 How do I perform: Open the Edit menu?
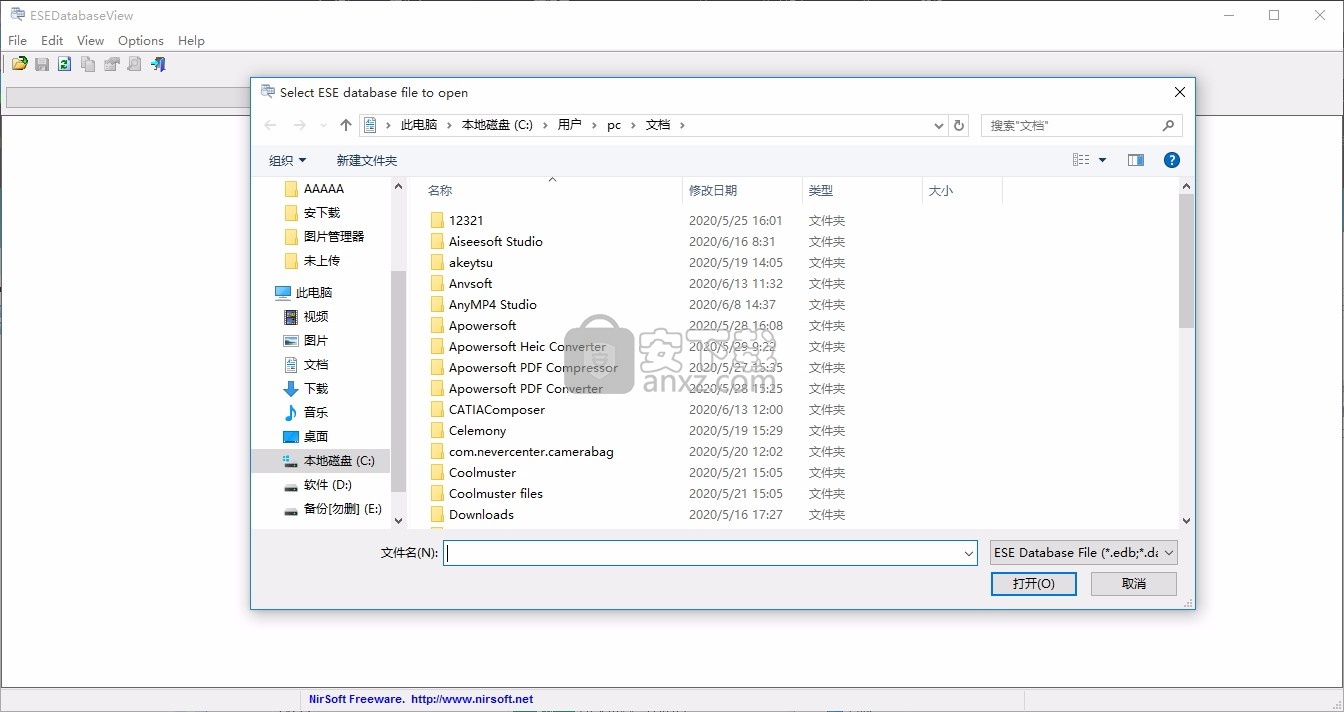click(52, 41)
